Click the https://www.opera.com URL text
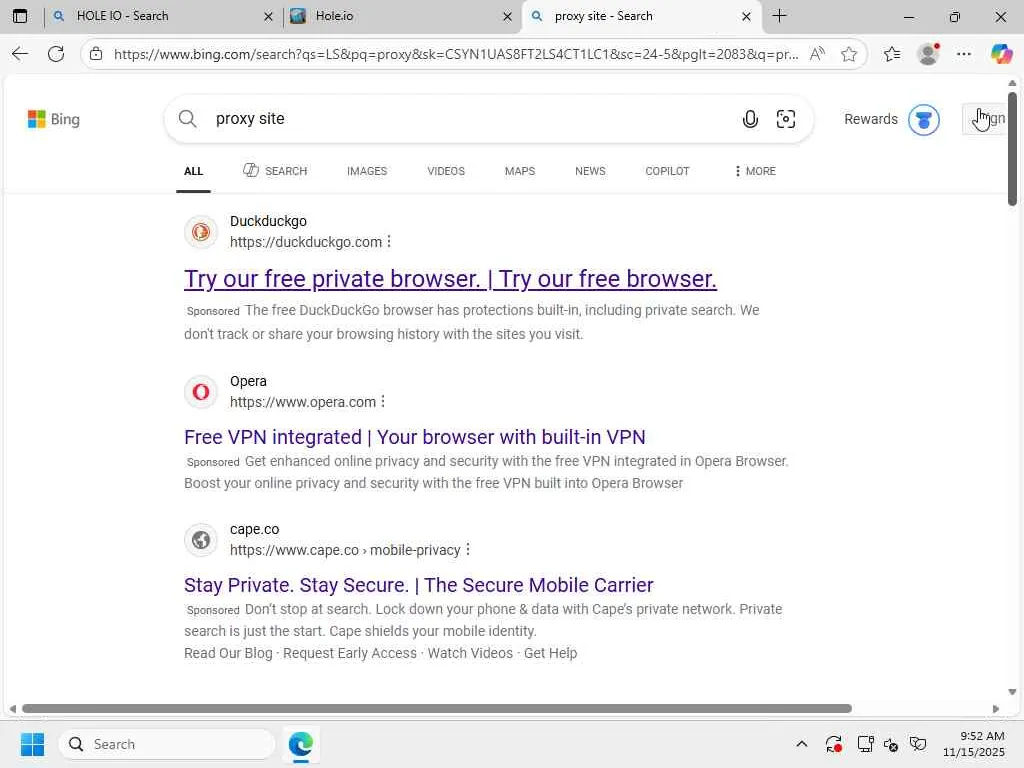Image resolution: width=1024 pixels, height=768 pixels. coord(303,402)
